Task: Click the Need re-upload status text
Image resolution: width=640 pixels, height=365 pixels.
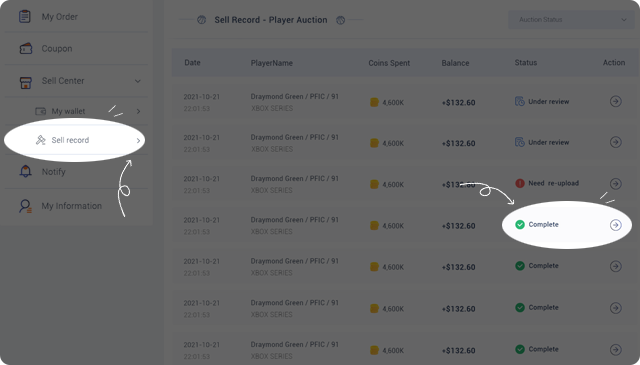Action: 553,183
